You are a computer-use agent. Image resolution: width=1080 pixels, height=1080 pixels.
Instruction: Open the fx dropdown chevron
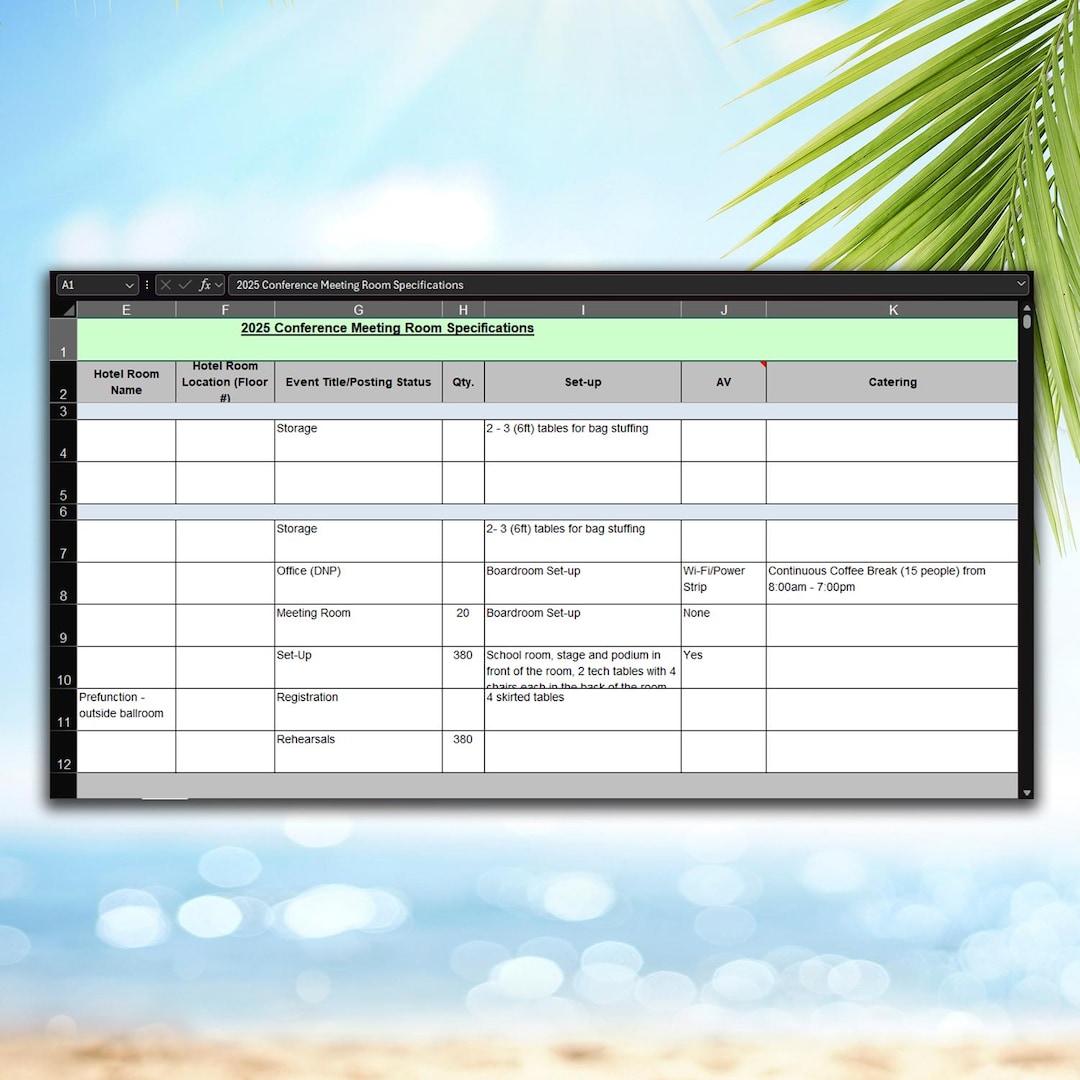(x=218, y=285)
